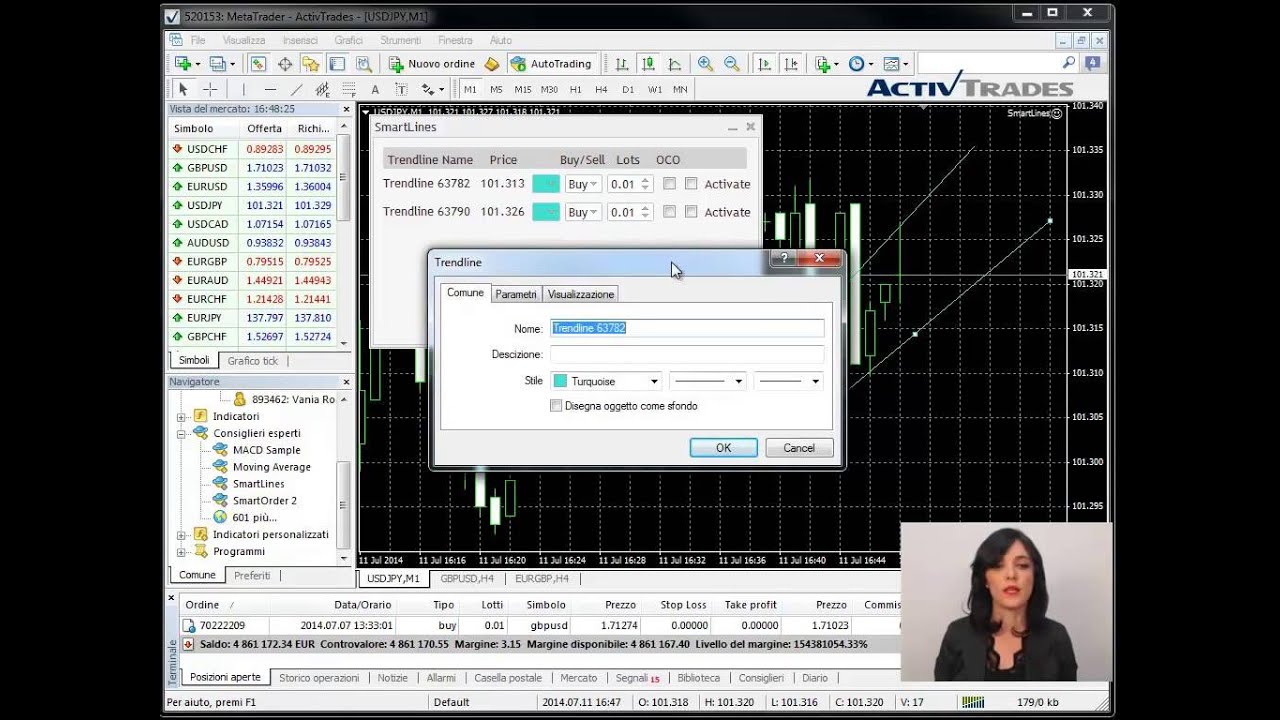Open the Strategy Tester magnifier icon

(x=364, y=64)
